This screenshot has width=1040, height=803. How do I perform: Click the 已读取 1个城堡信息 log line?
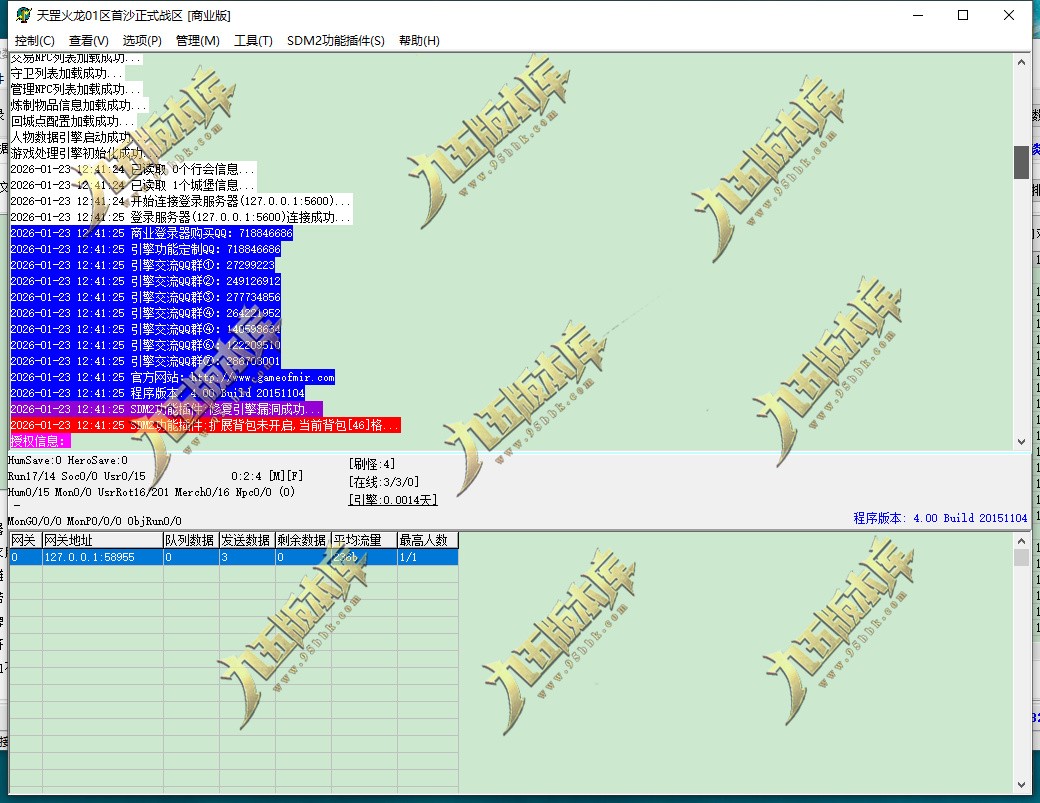pyautogui.click(x=133, y=185)
